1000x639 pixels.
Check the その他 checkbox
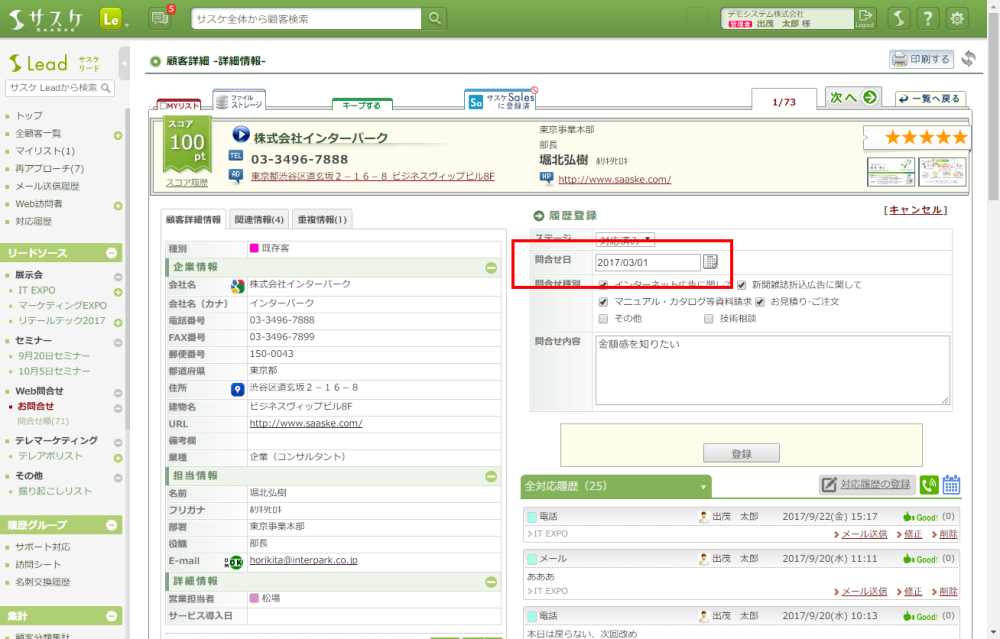(x=603, y=318)
